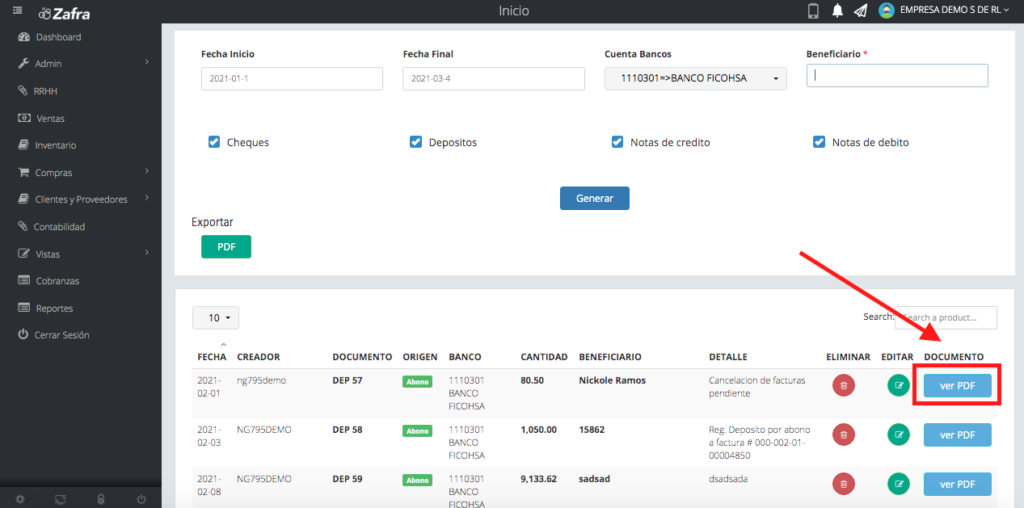Expand the Vistas sidebar menu
The image size is (1024, 508).
(80, 253)
